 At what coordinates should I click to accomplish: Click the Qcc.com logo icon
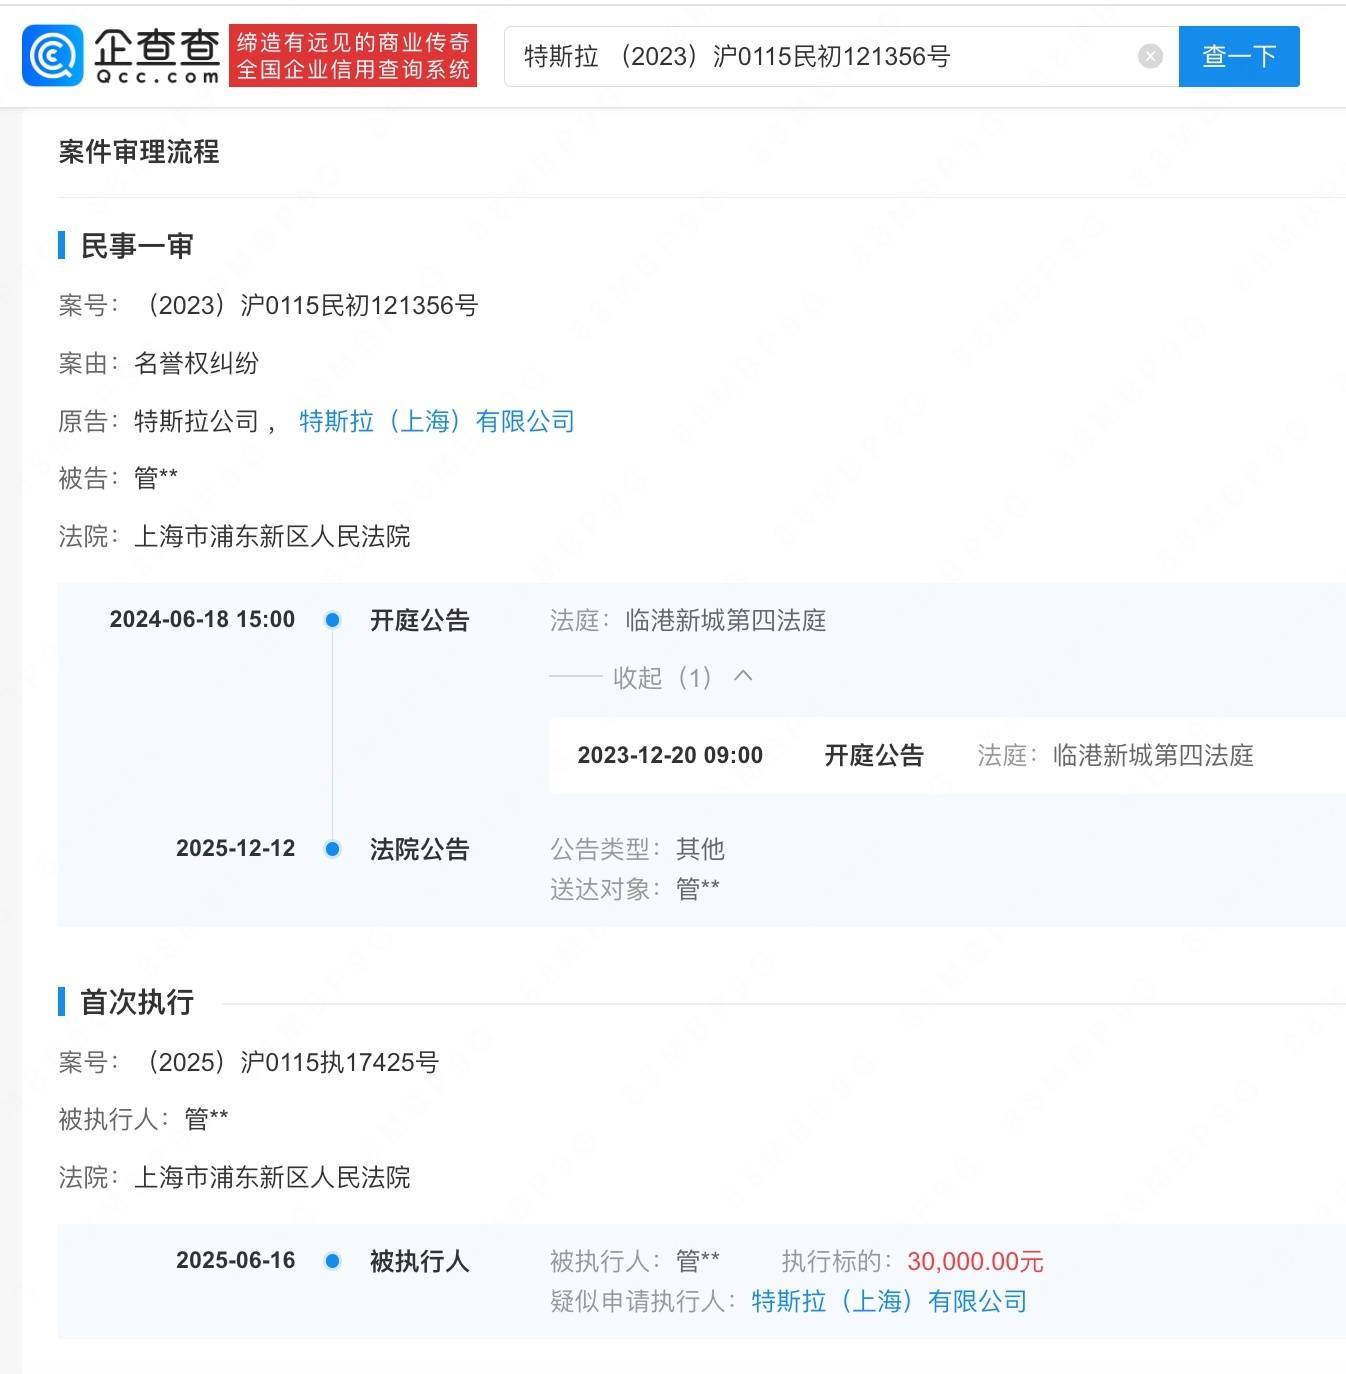pos(52,56)
